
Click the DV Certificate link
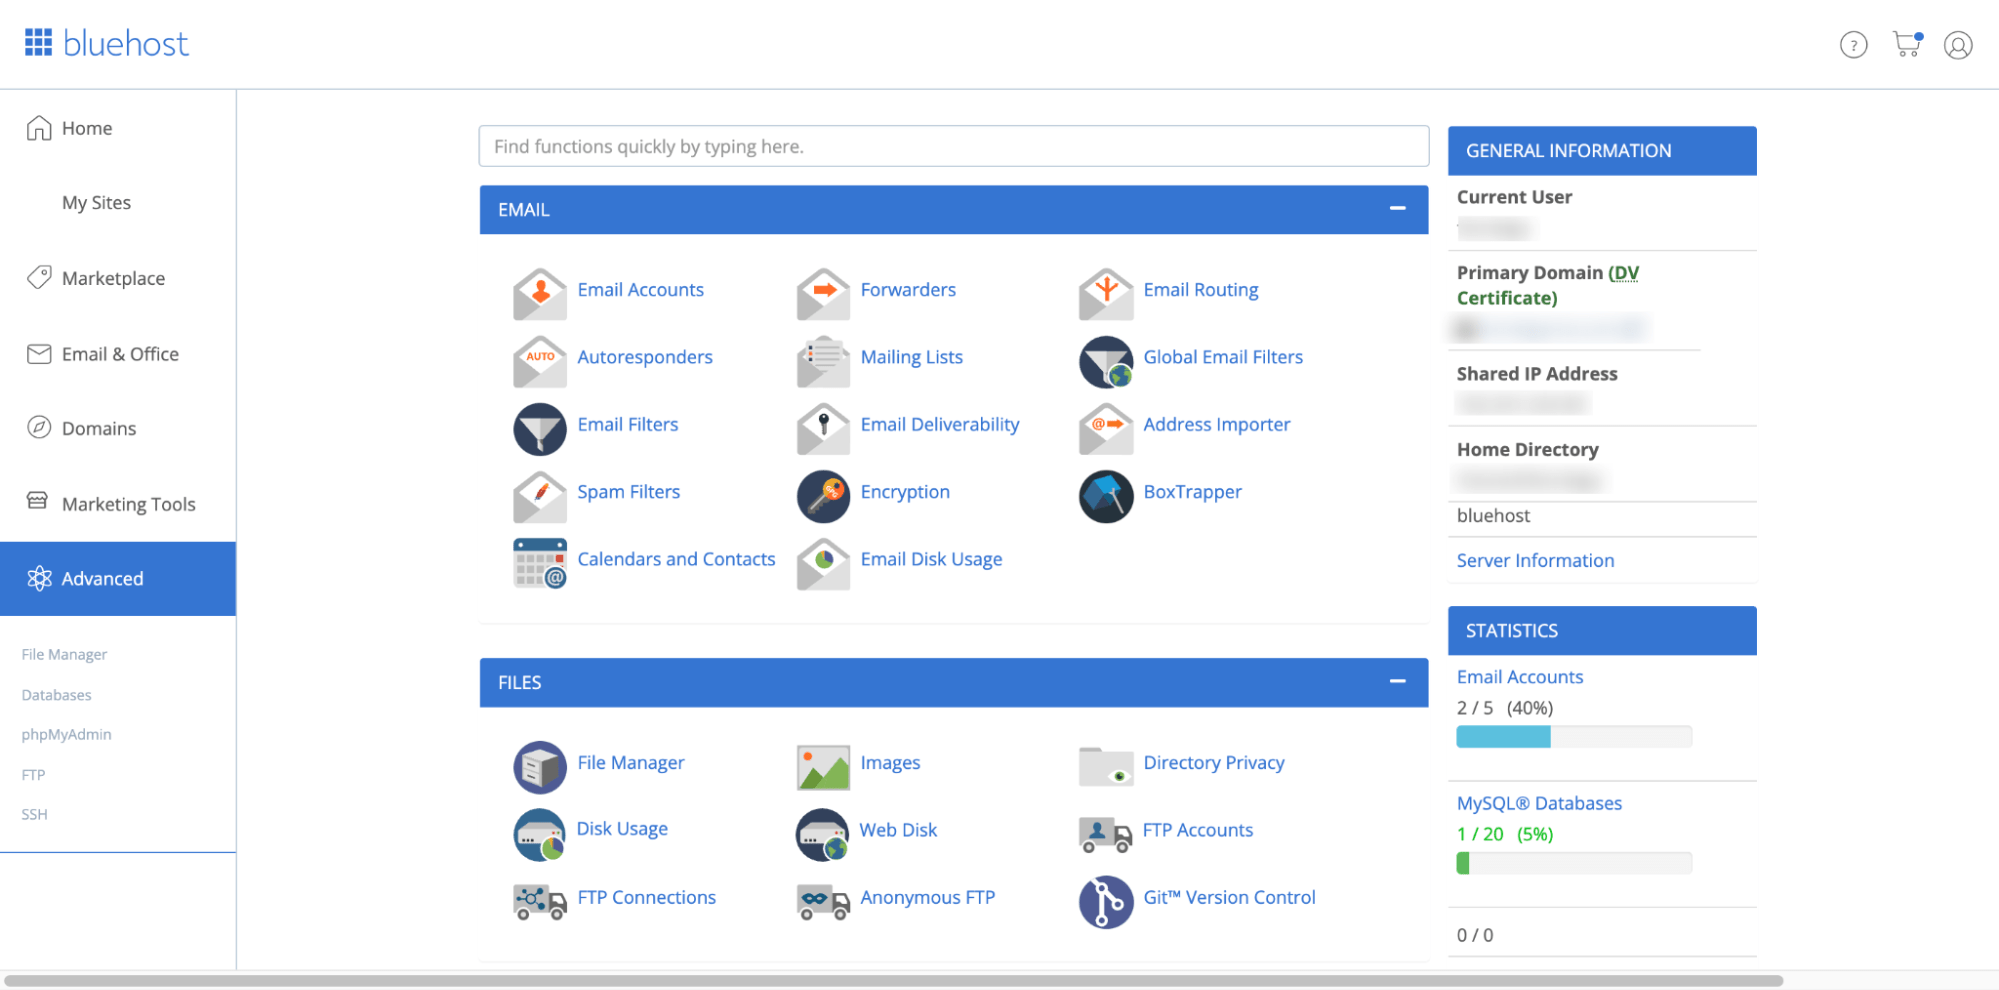(x=1548, y=285)
